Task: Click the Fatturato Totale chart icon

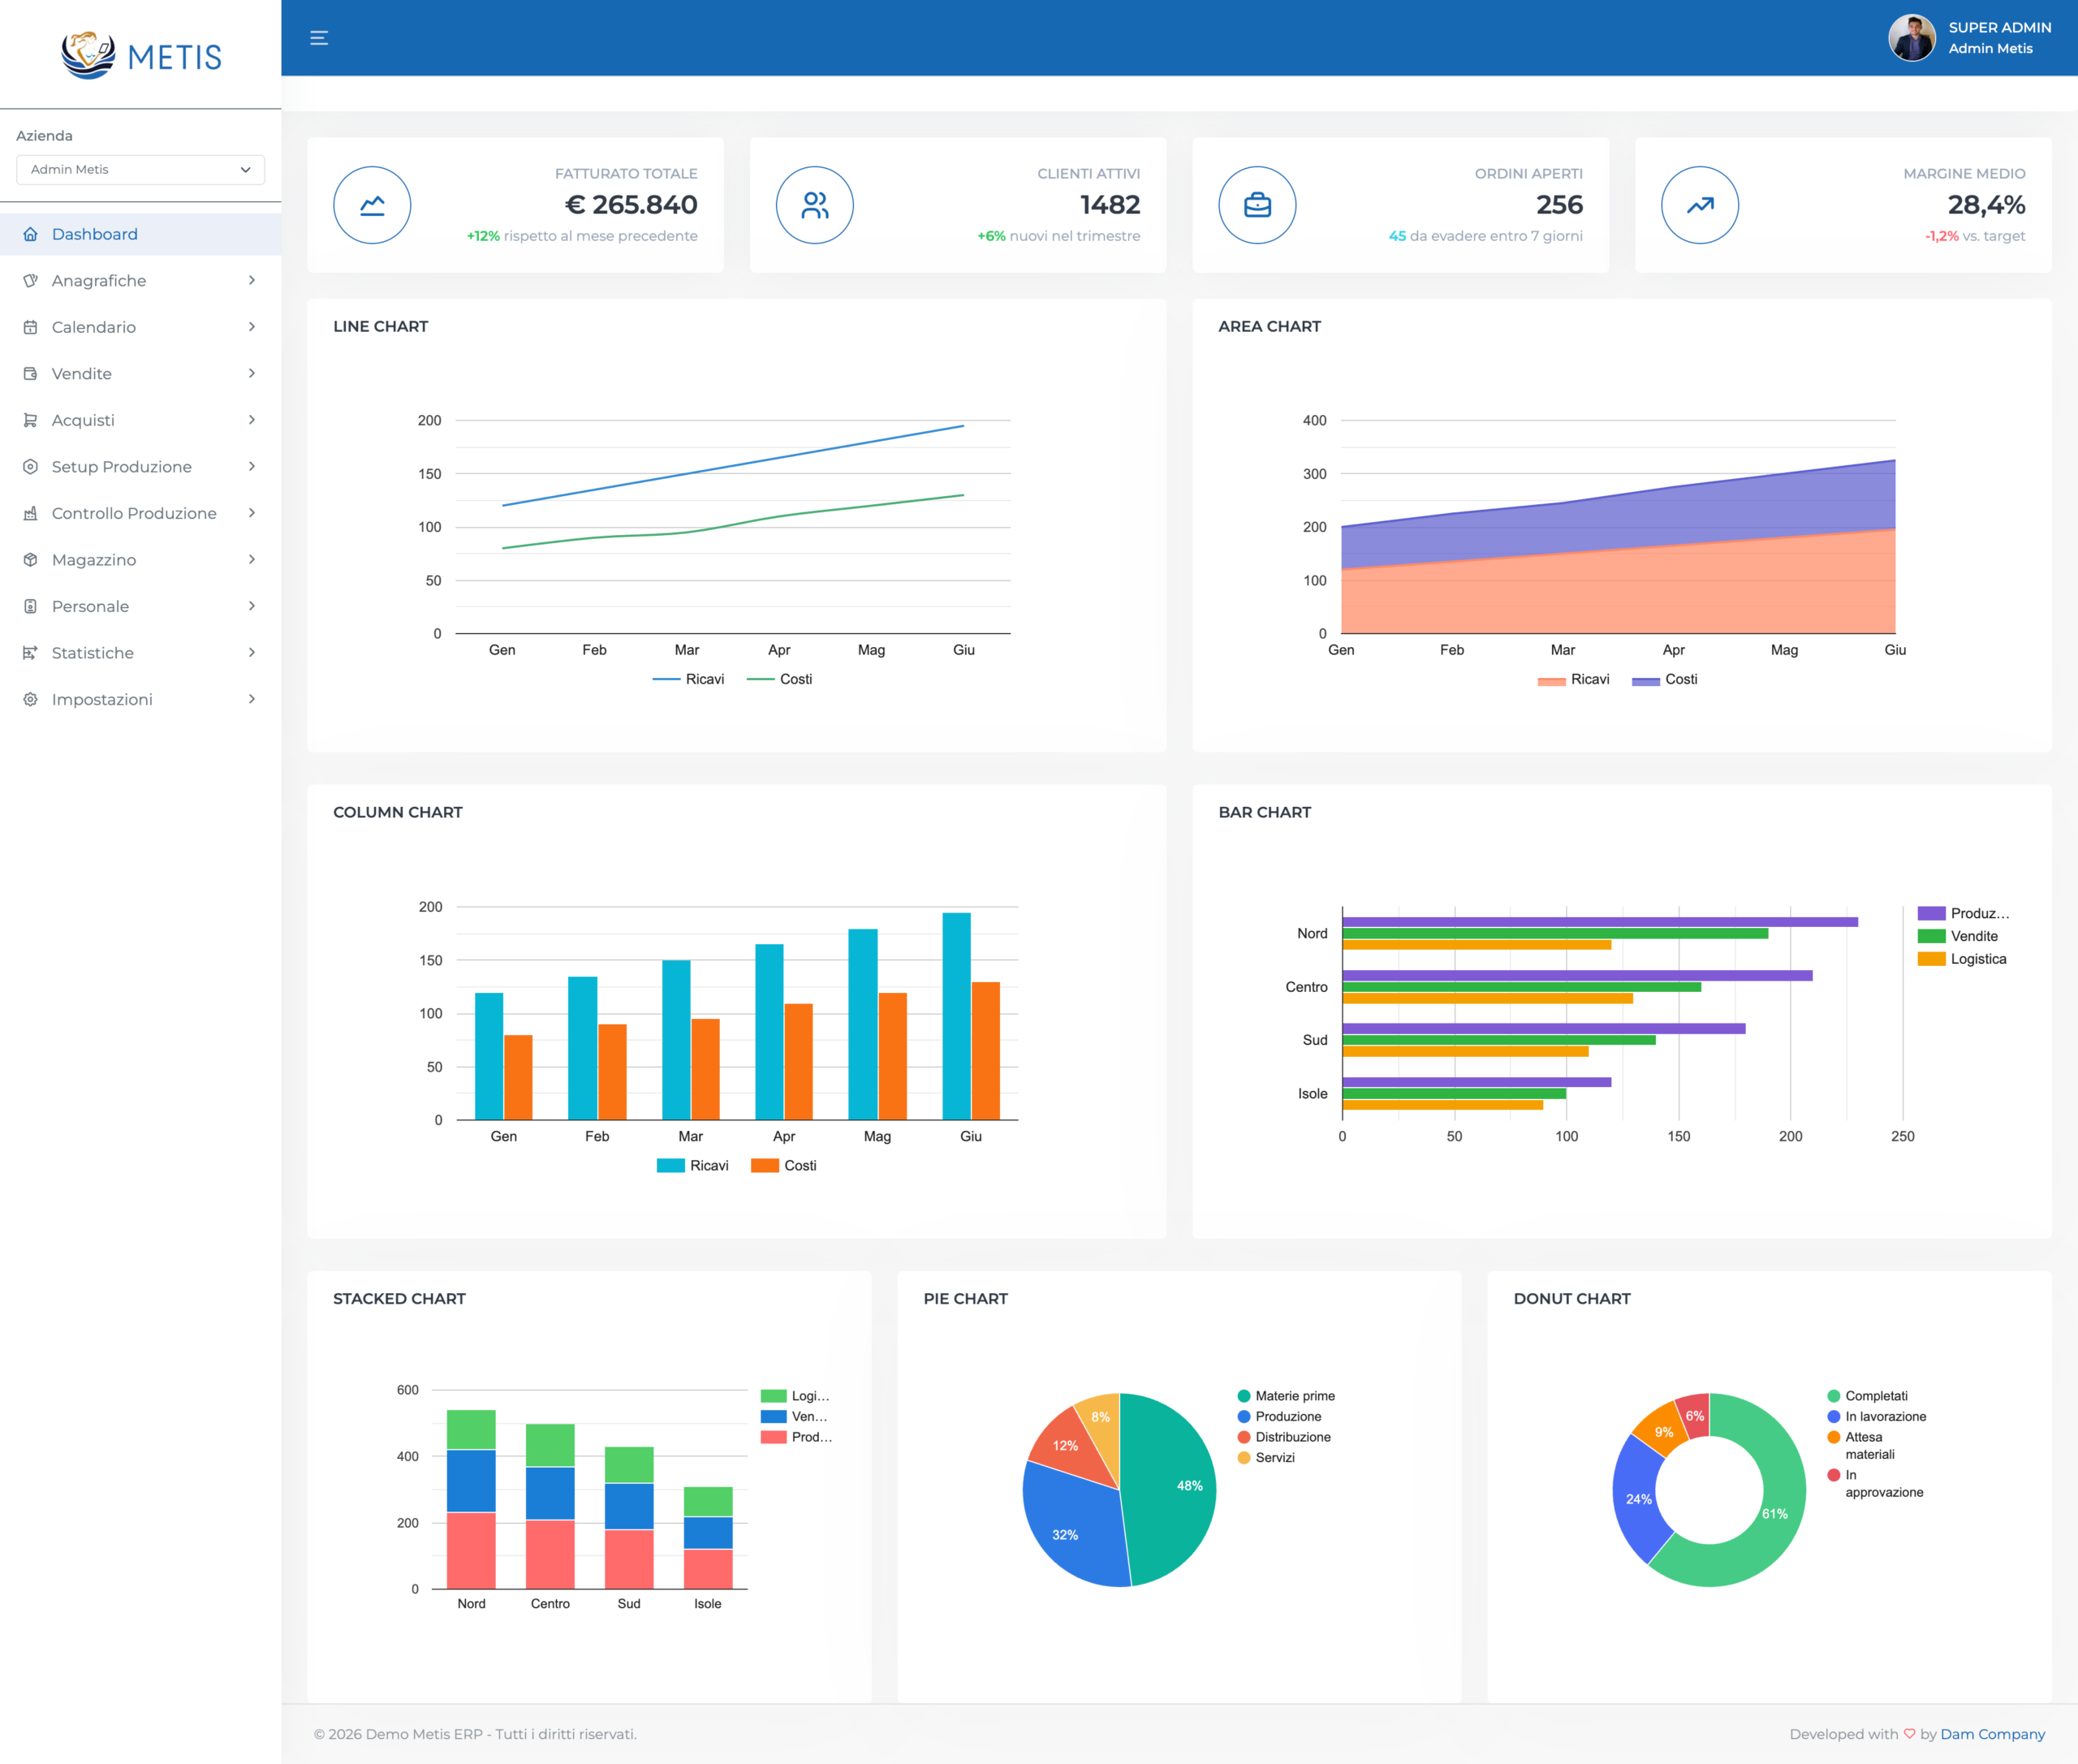Action: point(372,205)
